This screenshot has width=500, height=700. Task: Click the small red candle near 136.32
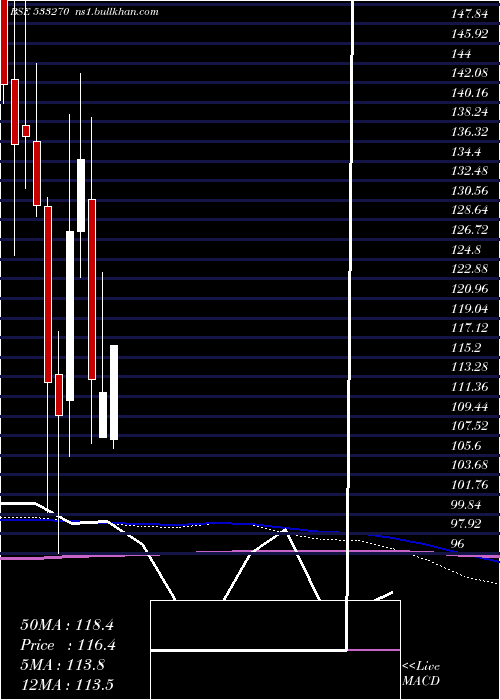pos(26,131)
